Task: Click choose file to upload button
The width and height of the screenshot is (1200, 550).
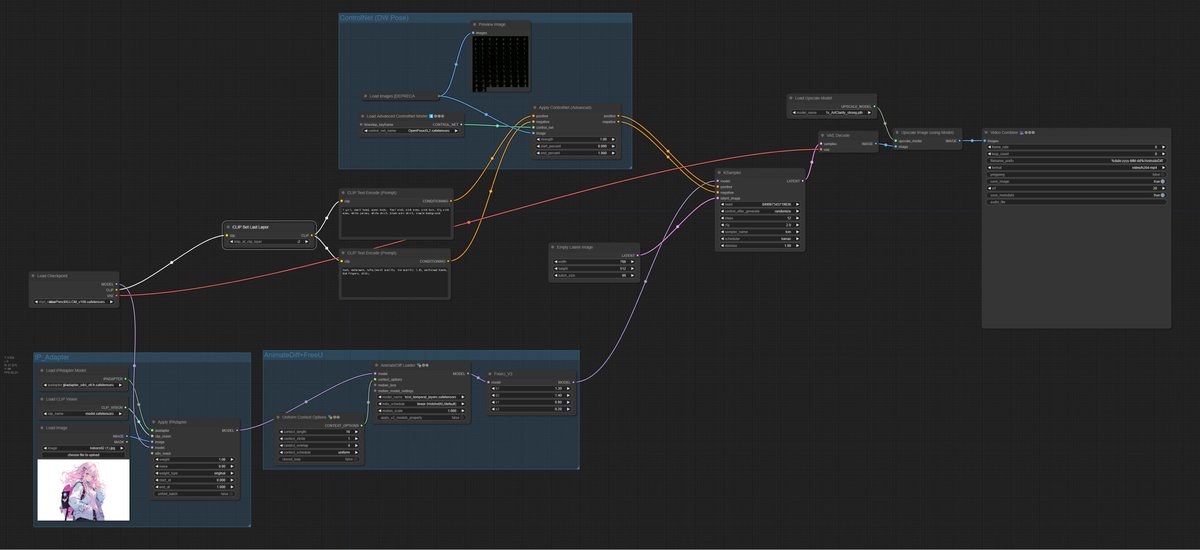Action: [x=83, y=455]
